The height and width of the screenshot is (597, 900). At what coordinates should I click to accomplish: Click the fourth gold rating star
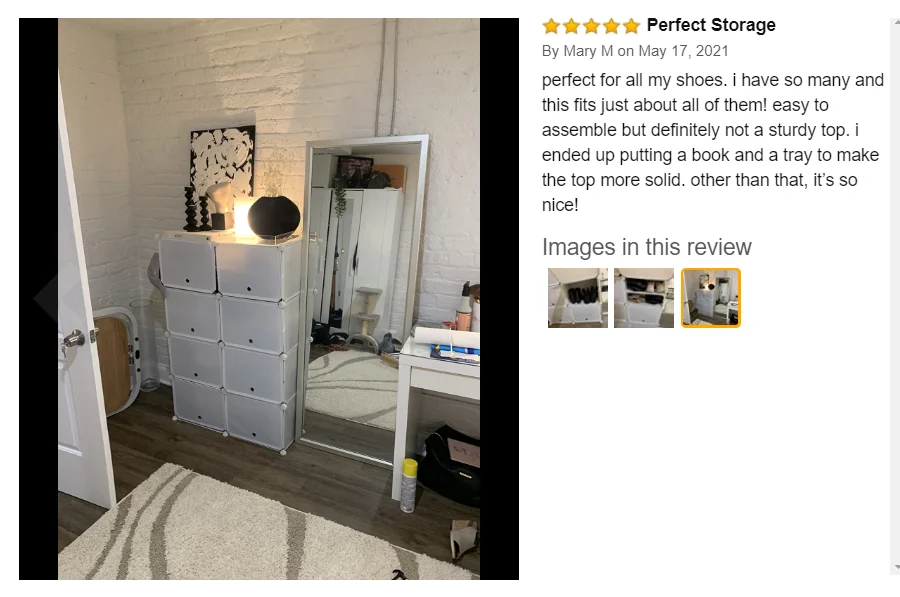click(x=611, y=26)
